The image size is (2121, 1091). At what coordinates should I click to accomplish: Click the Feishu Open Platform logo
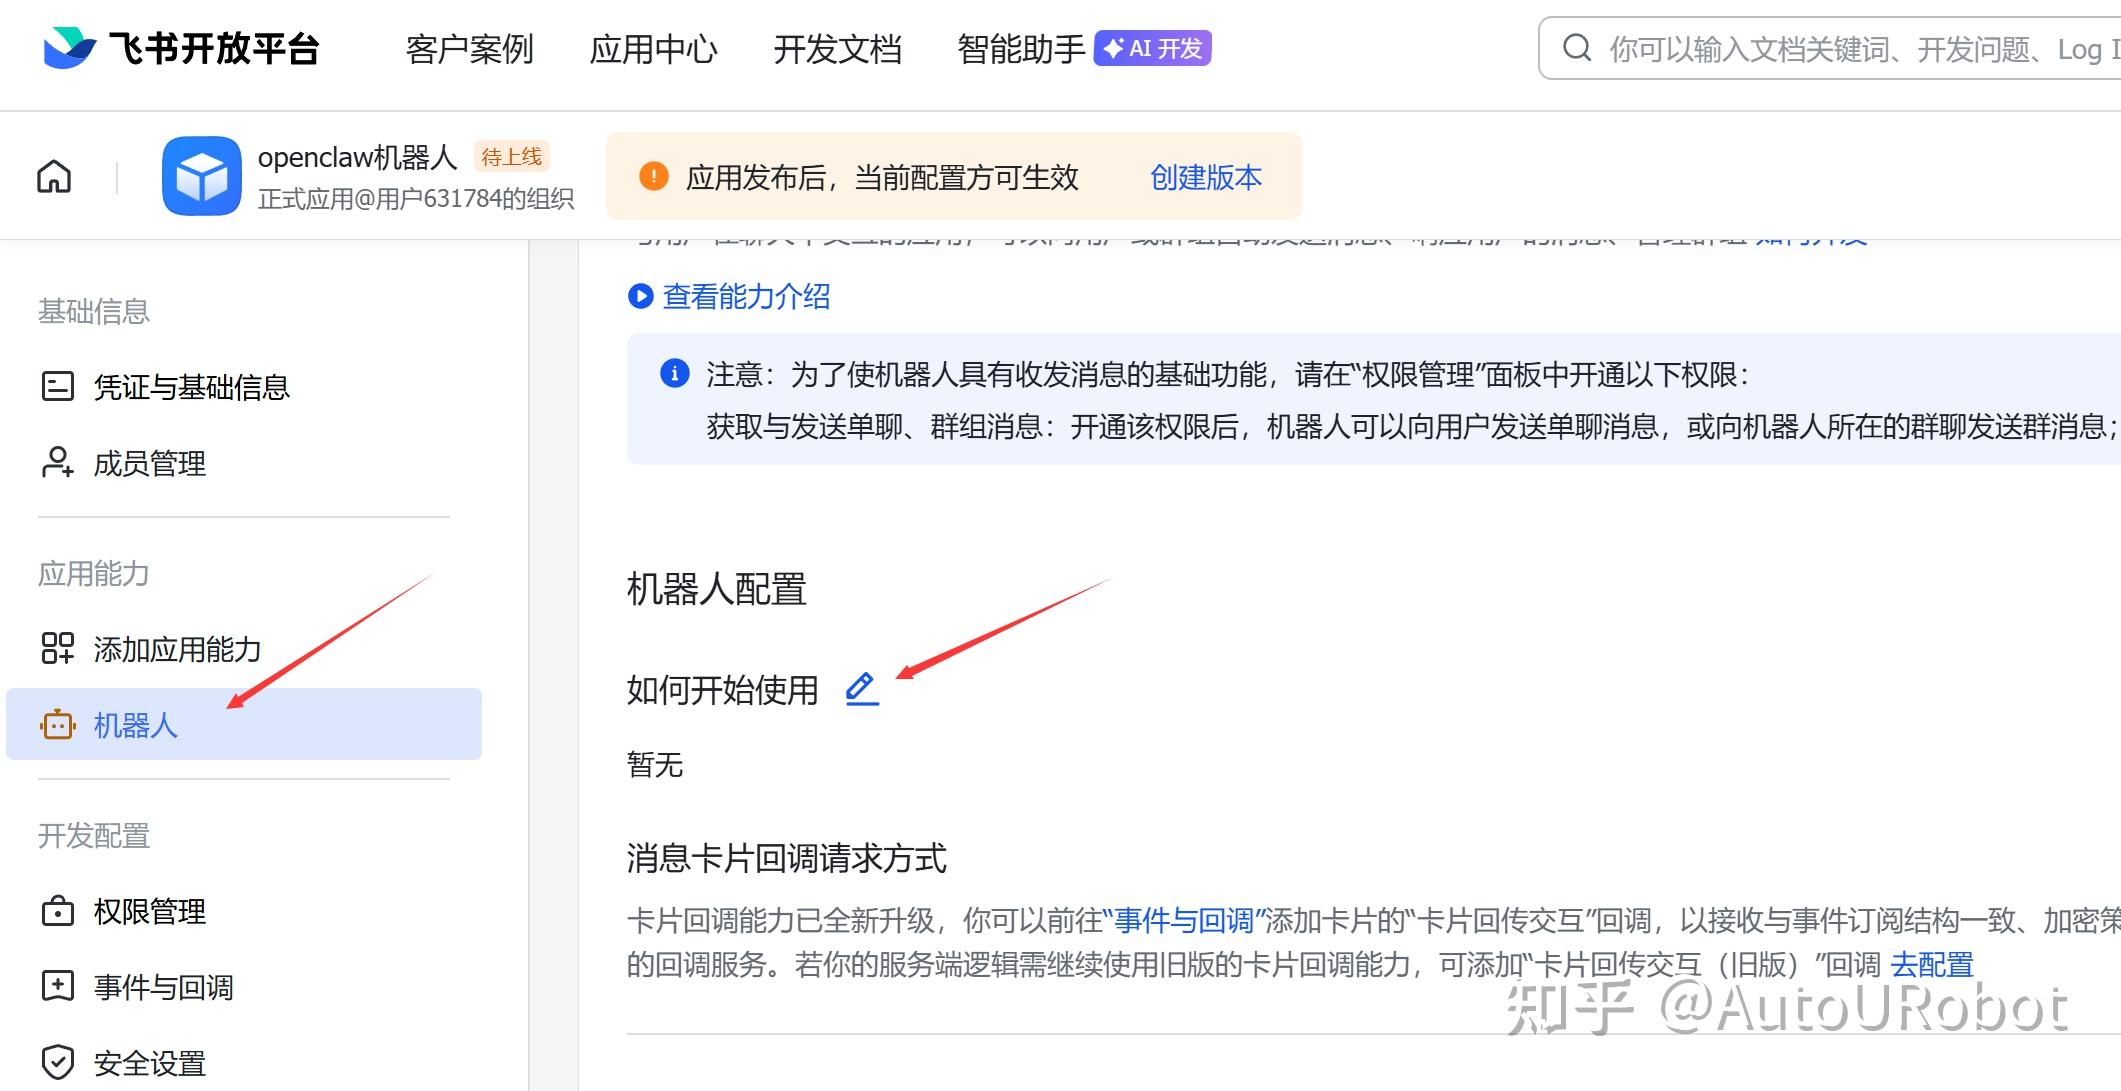pos(180,48)
